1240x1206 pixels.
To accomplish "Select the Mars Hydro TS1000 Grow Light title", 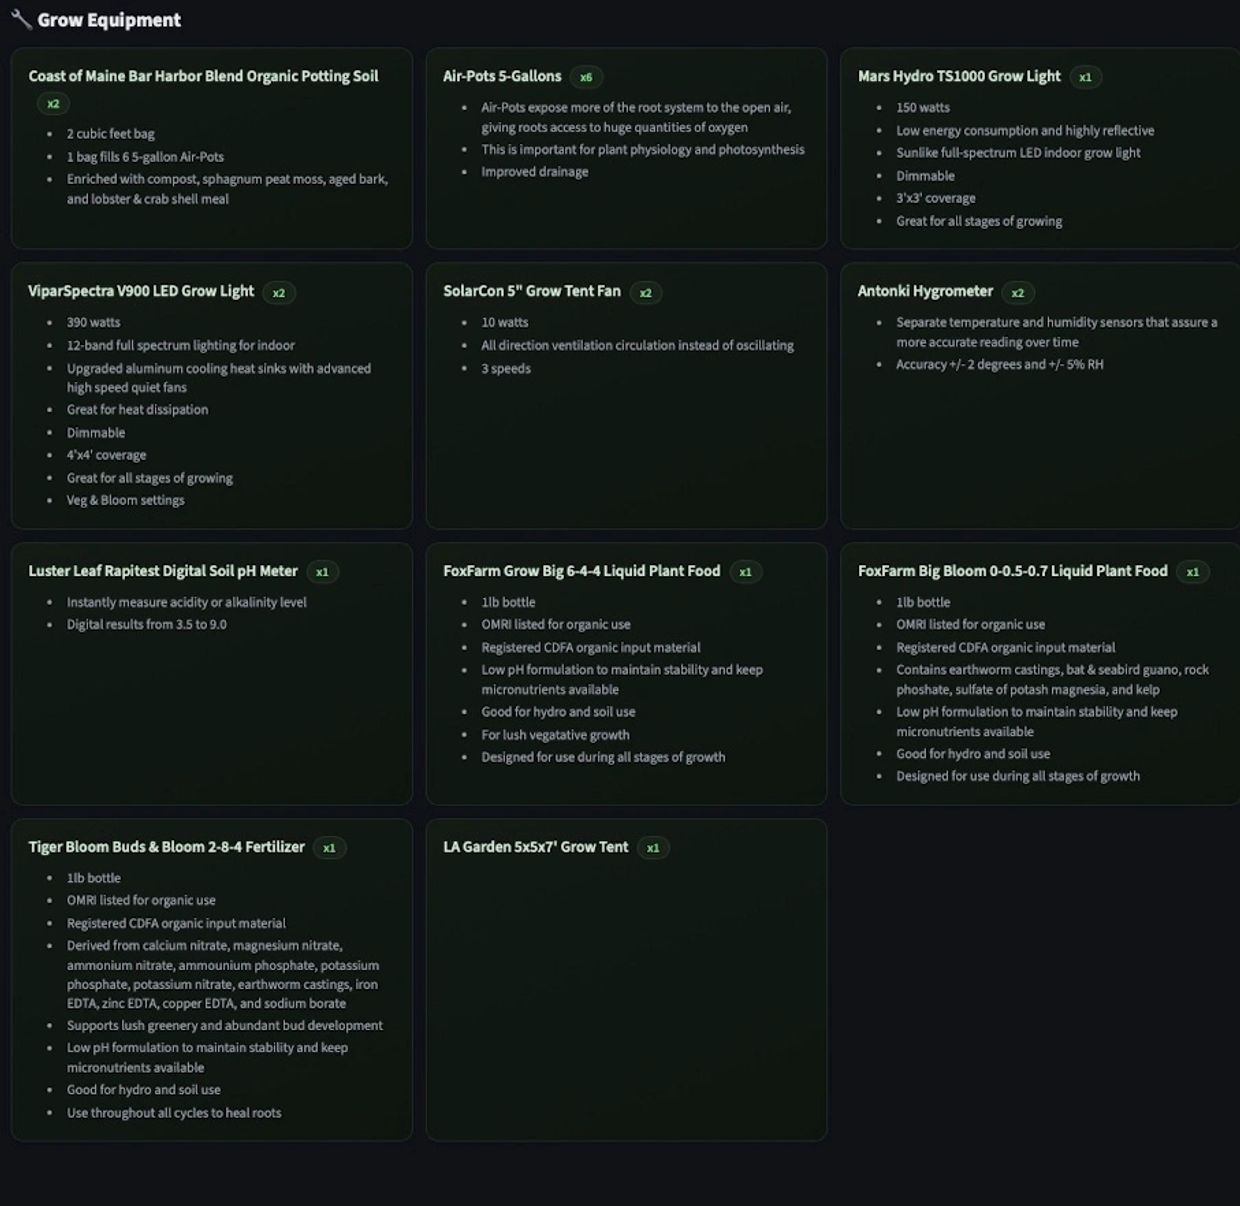I will tap(959, 76).
